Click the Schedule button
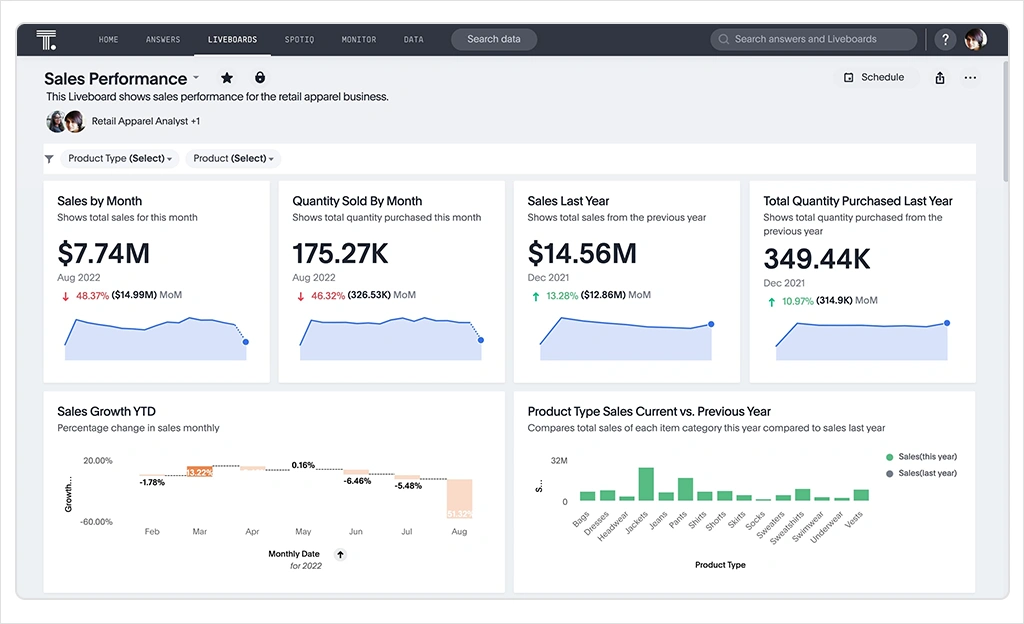This screenshot has width=1024, height=624. click(x=874, y=77)
